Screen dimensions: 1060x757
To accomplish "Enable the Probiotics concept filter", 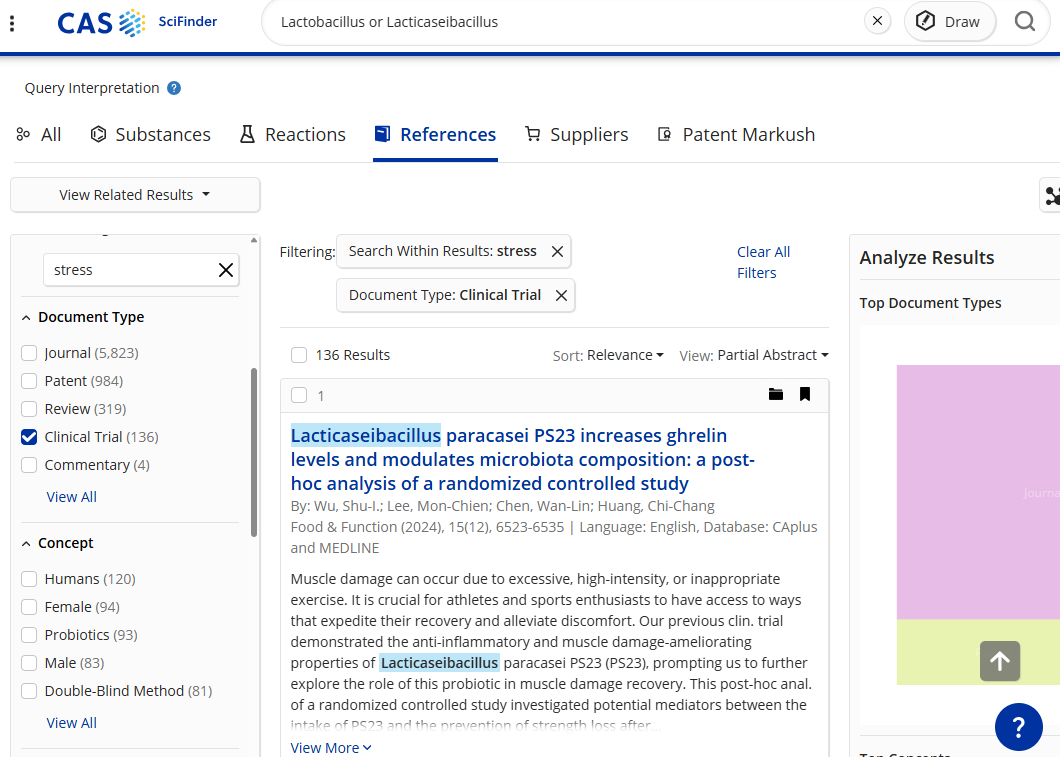I will point(29,635).
